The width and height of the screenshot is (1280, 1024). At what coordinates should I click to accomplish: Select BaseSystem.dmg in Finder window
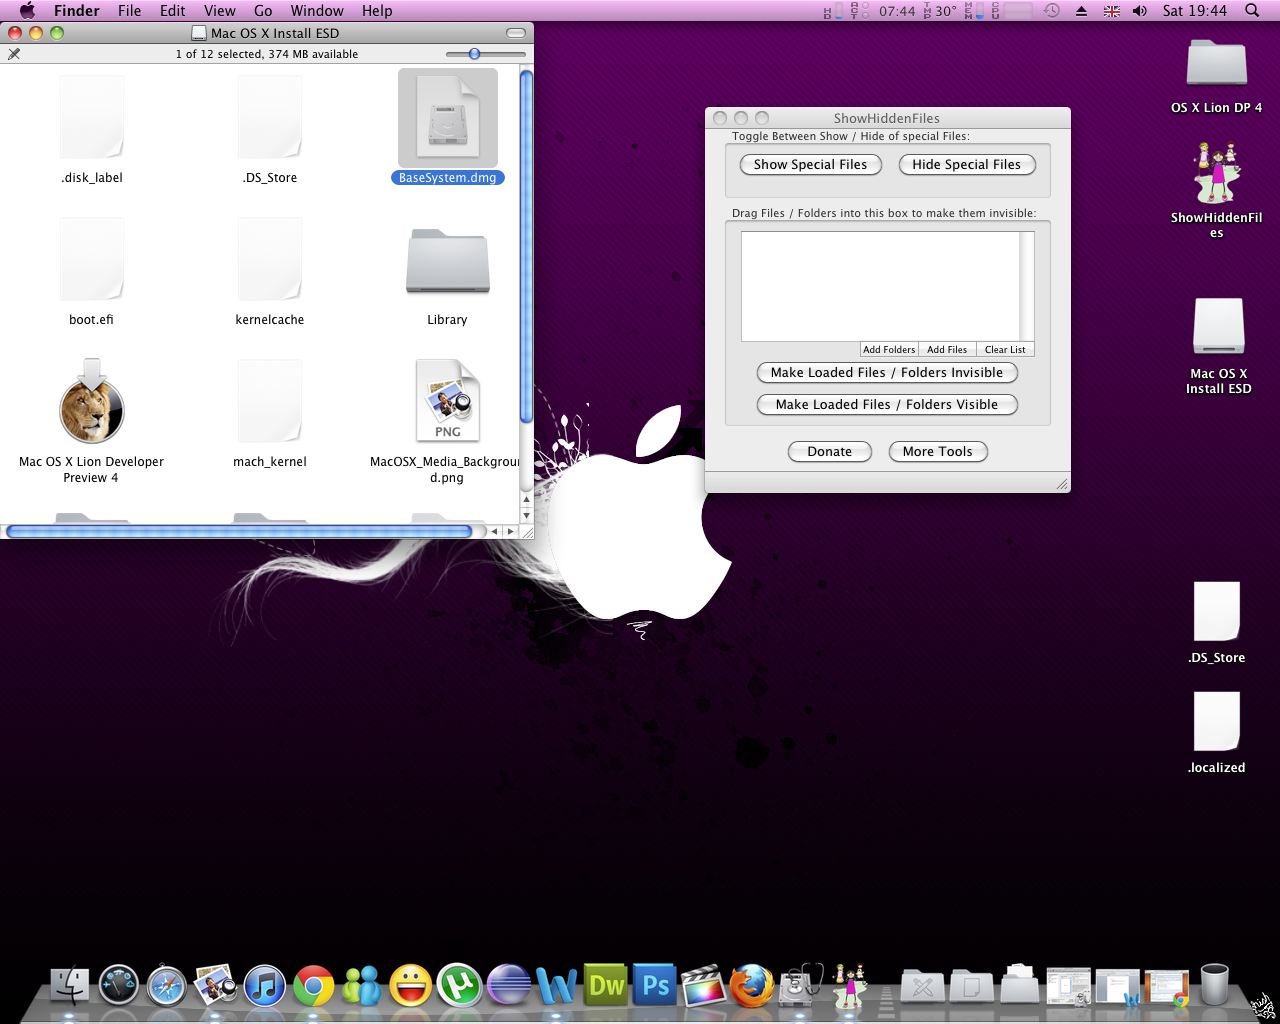click(x=447, y=127)
